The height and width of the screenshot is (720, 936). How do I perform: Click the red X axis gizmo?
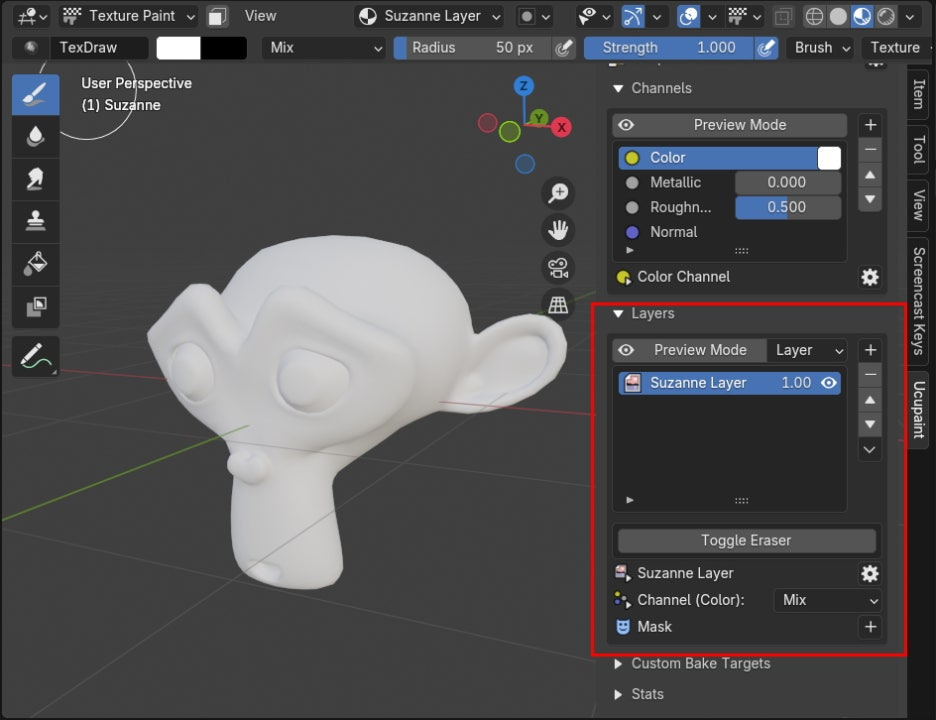point(561,127)
